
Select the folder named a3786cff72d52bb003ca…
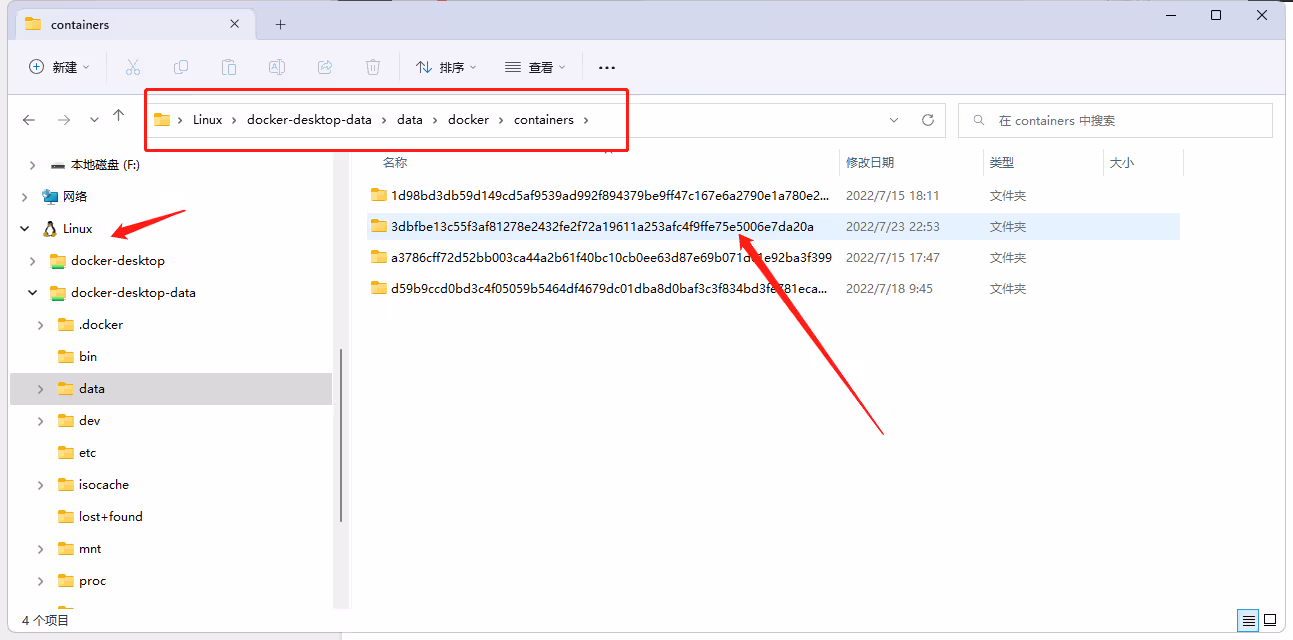click(611, 258)
